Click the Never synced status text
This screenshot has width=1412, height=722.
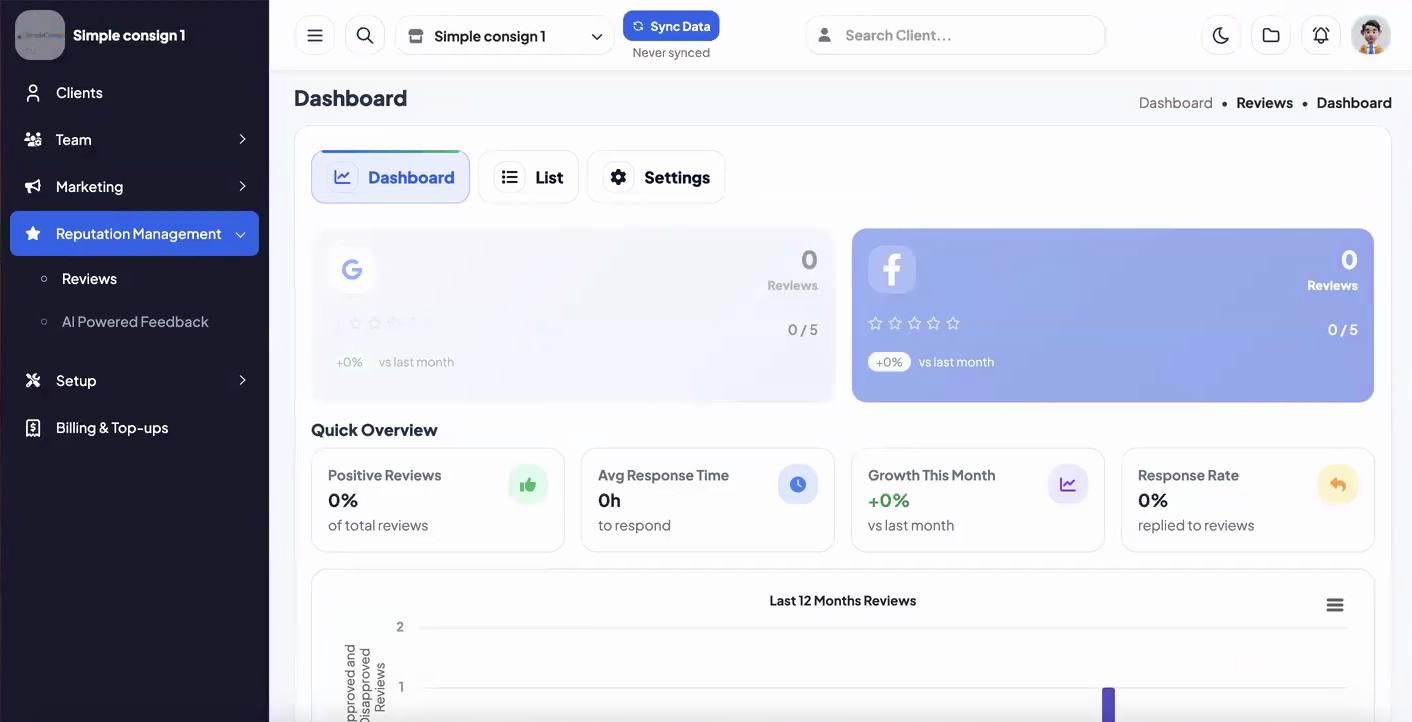(671, 53)
